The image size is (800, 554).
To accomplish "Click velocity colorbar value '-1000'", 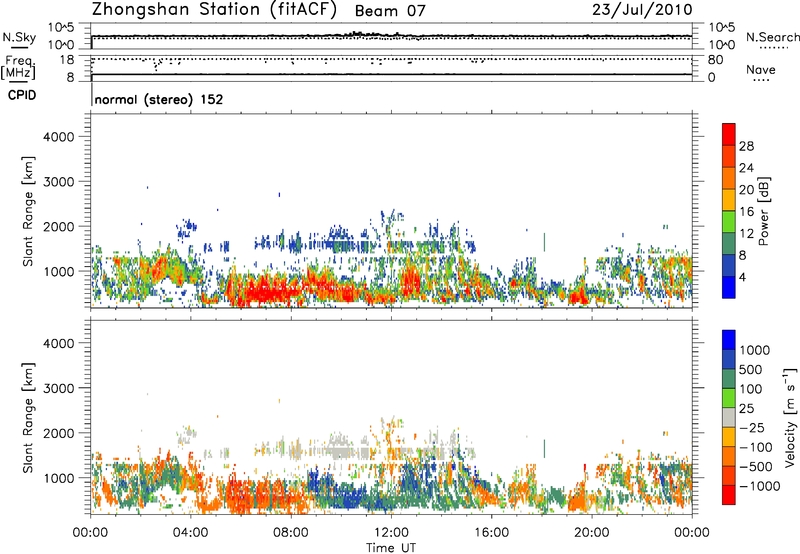I will (759, 486).
